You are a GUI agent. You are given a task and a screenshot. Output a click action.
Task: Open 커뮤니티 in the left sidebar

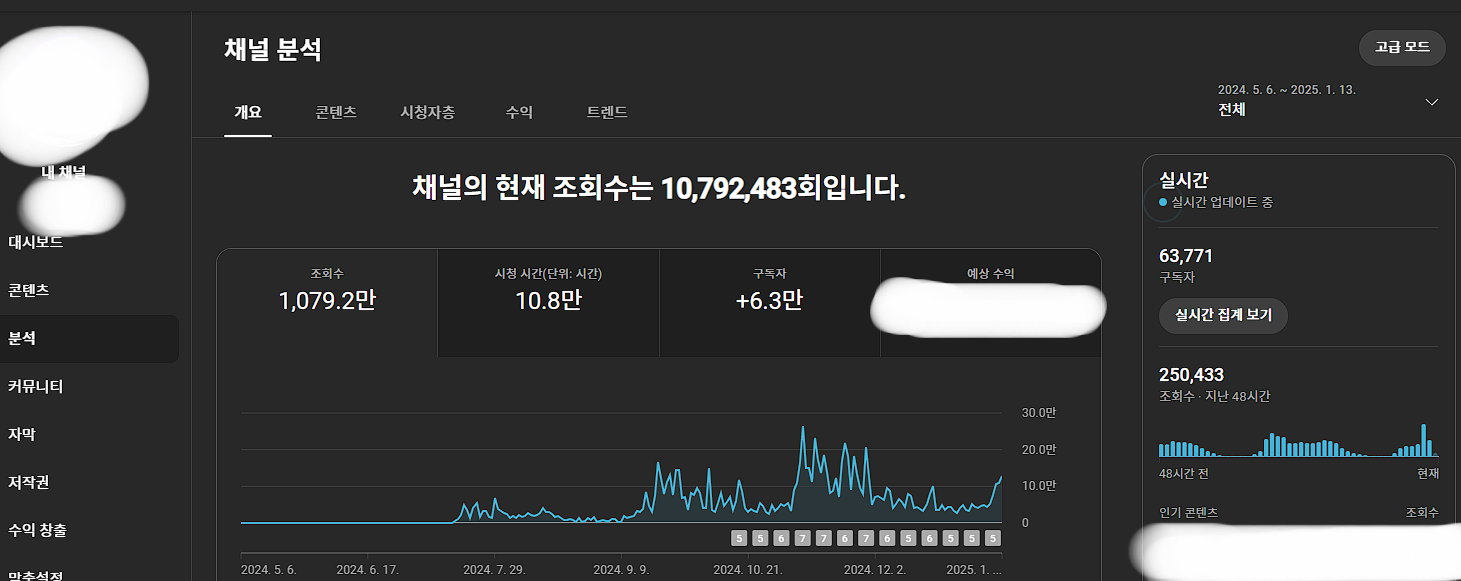click(36, 386)
